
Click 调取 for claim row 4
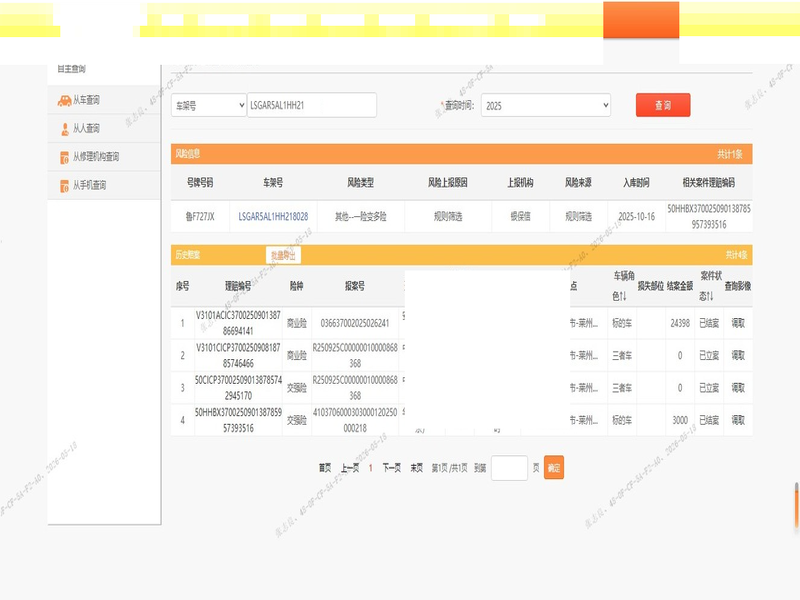click(x=738, y=420)
